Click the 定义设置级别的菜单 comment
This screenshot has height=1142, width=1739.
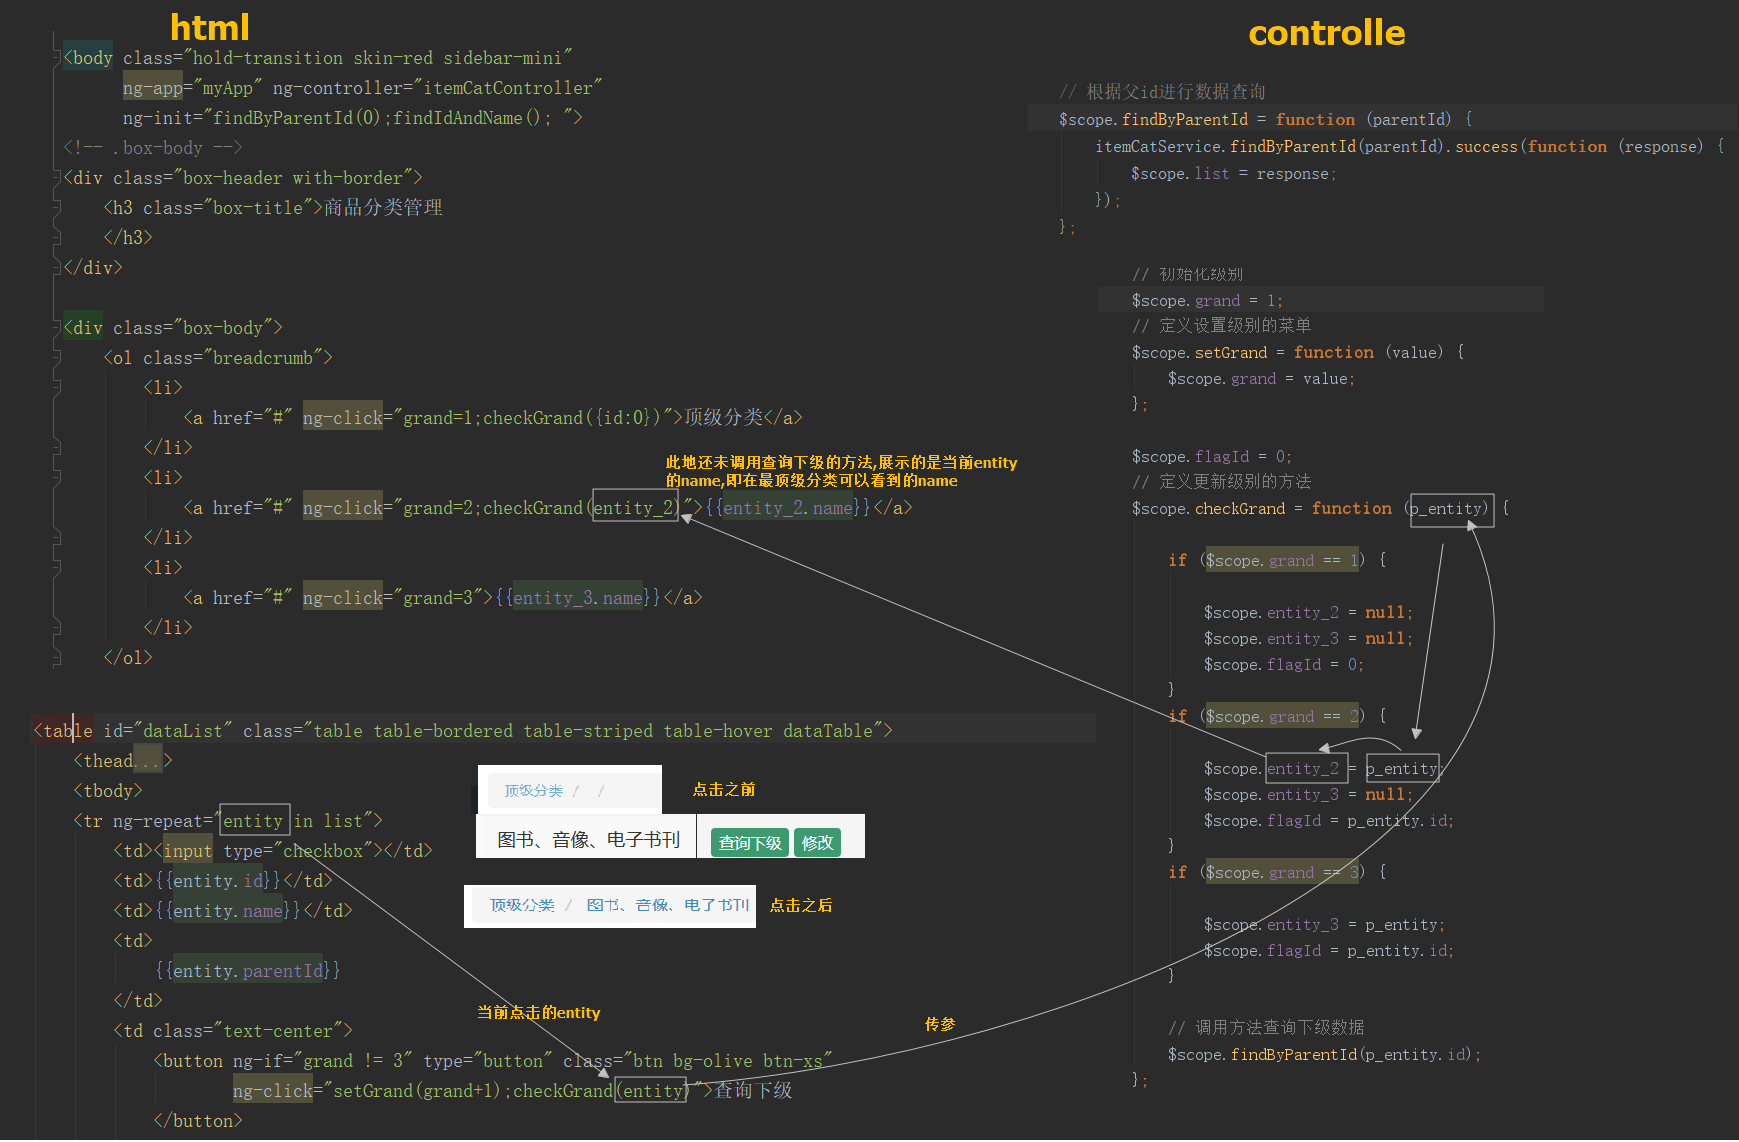click(1221, 326)
